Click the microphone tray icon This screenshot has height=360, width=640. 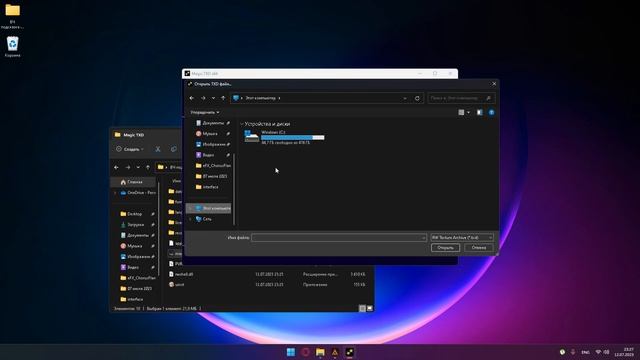(573, 352)
